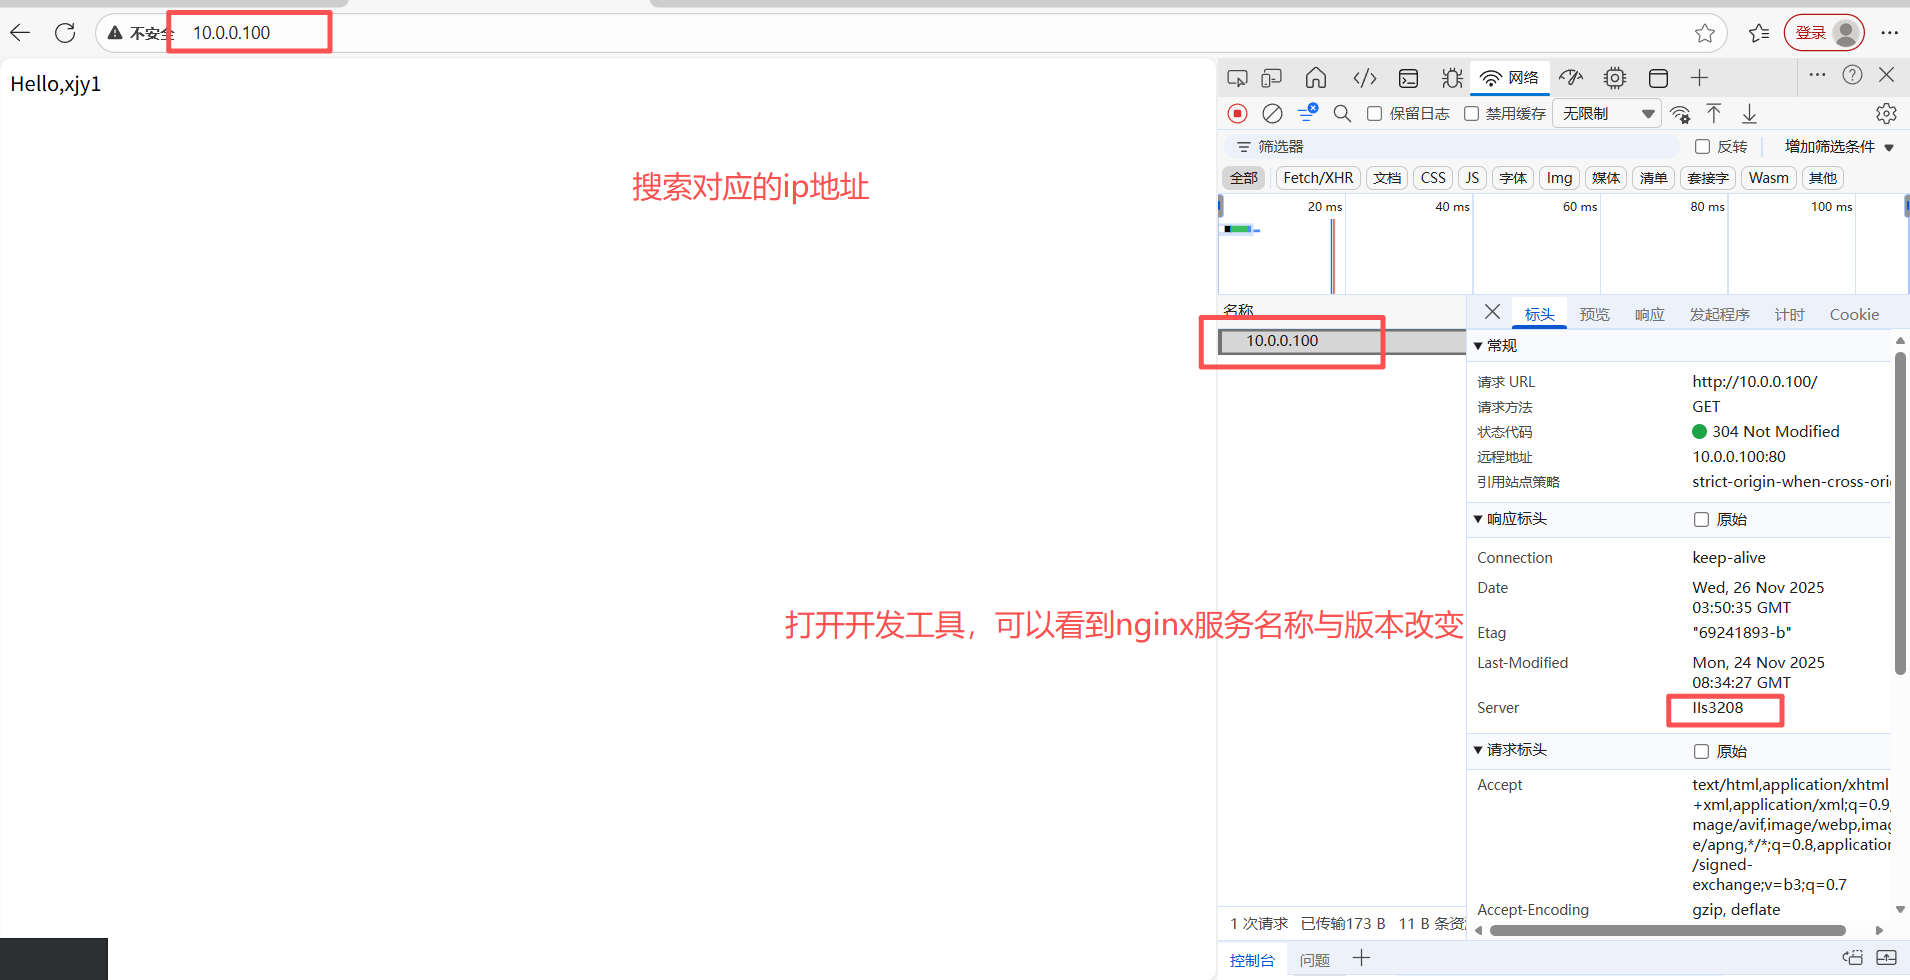Screen dimensions: 1910x980
Task: Open 增加筛选条件 dropdown
Action: 1839,147
